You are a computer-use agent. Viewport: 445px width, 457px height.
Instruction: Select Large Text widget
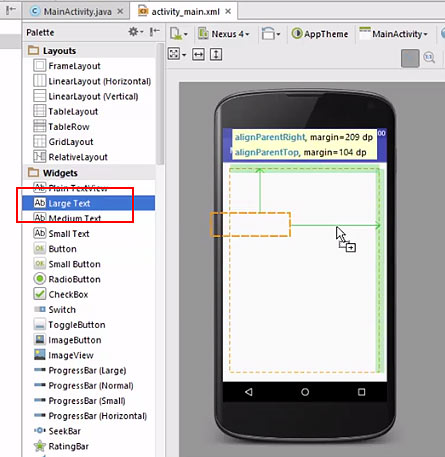click(x=89, y=203)
